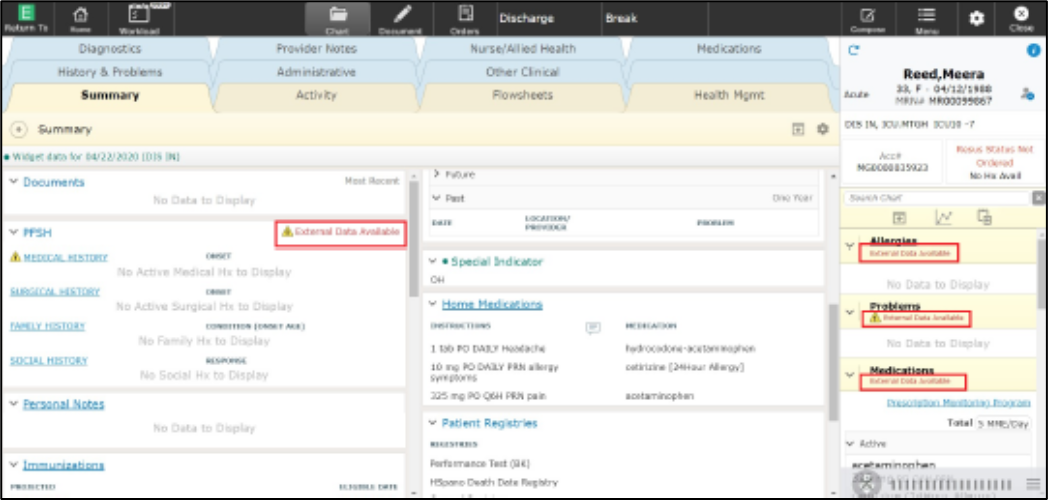Screen dimensions: 1048x500
Task: Expand the Future section
Action: [x=436, y=175]
